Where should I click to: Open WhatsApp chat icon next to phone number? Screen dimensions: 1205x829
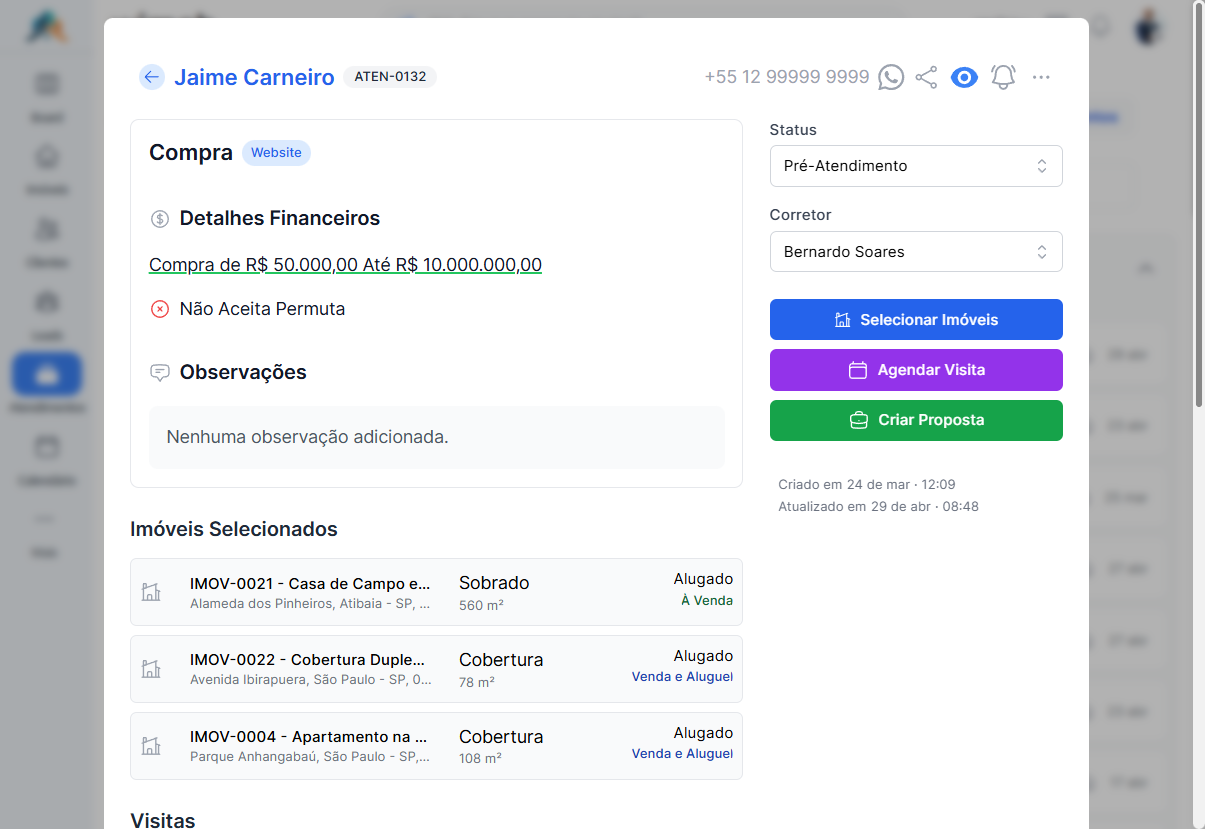coord(891,77)
